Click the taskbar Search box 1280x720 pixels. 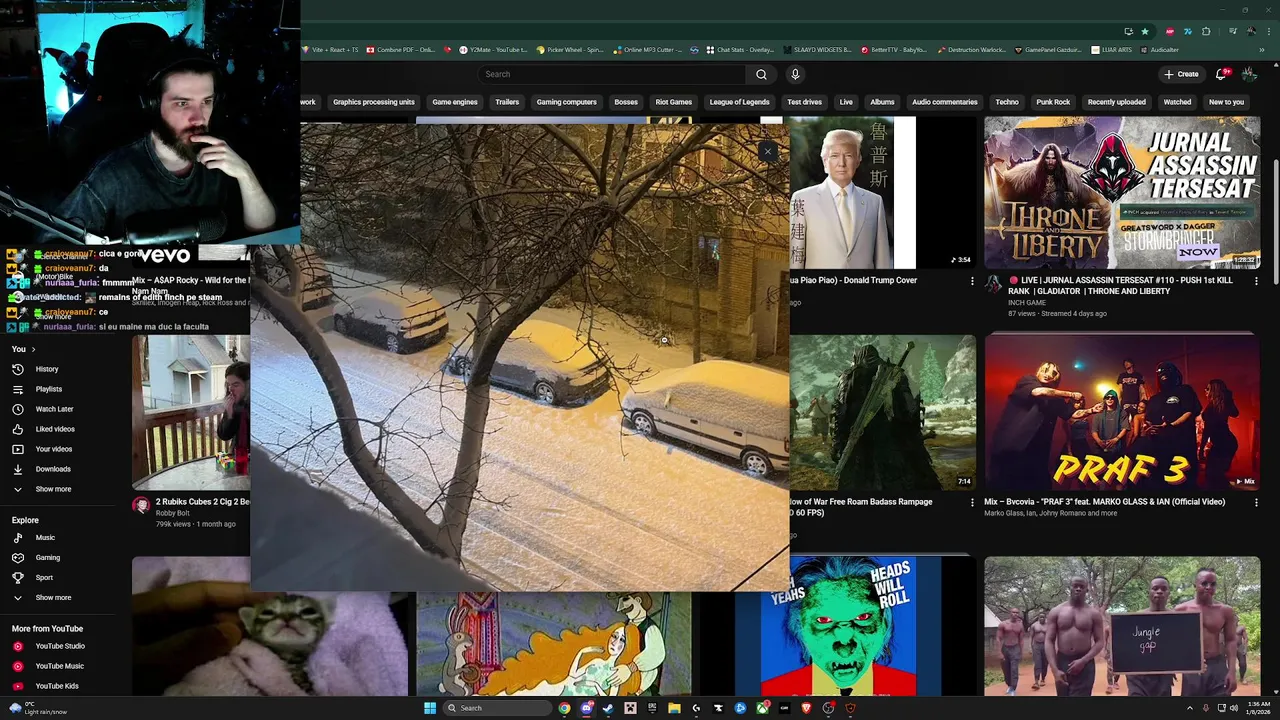(497, 708)
